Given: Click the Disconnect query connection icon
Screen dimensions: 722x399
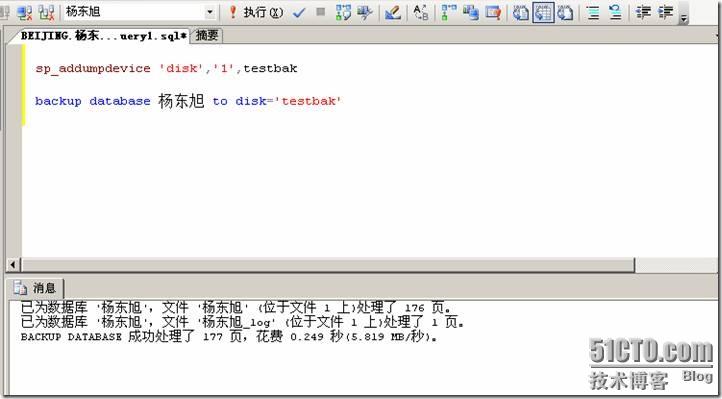Looking at the screenshot, I should [24, 12].
